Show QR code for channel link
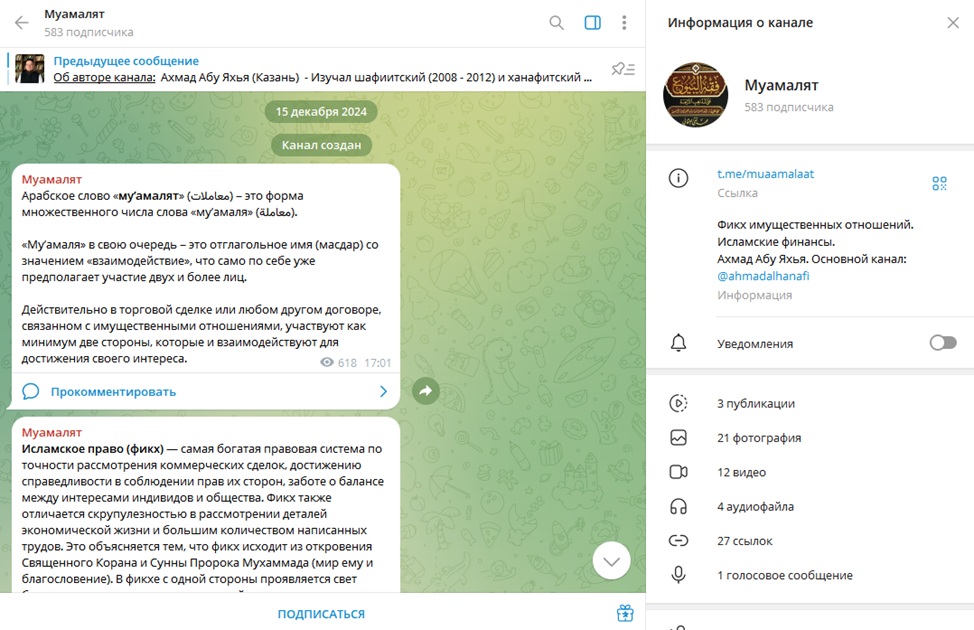974x630 pixels. point(939,183)
